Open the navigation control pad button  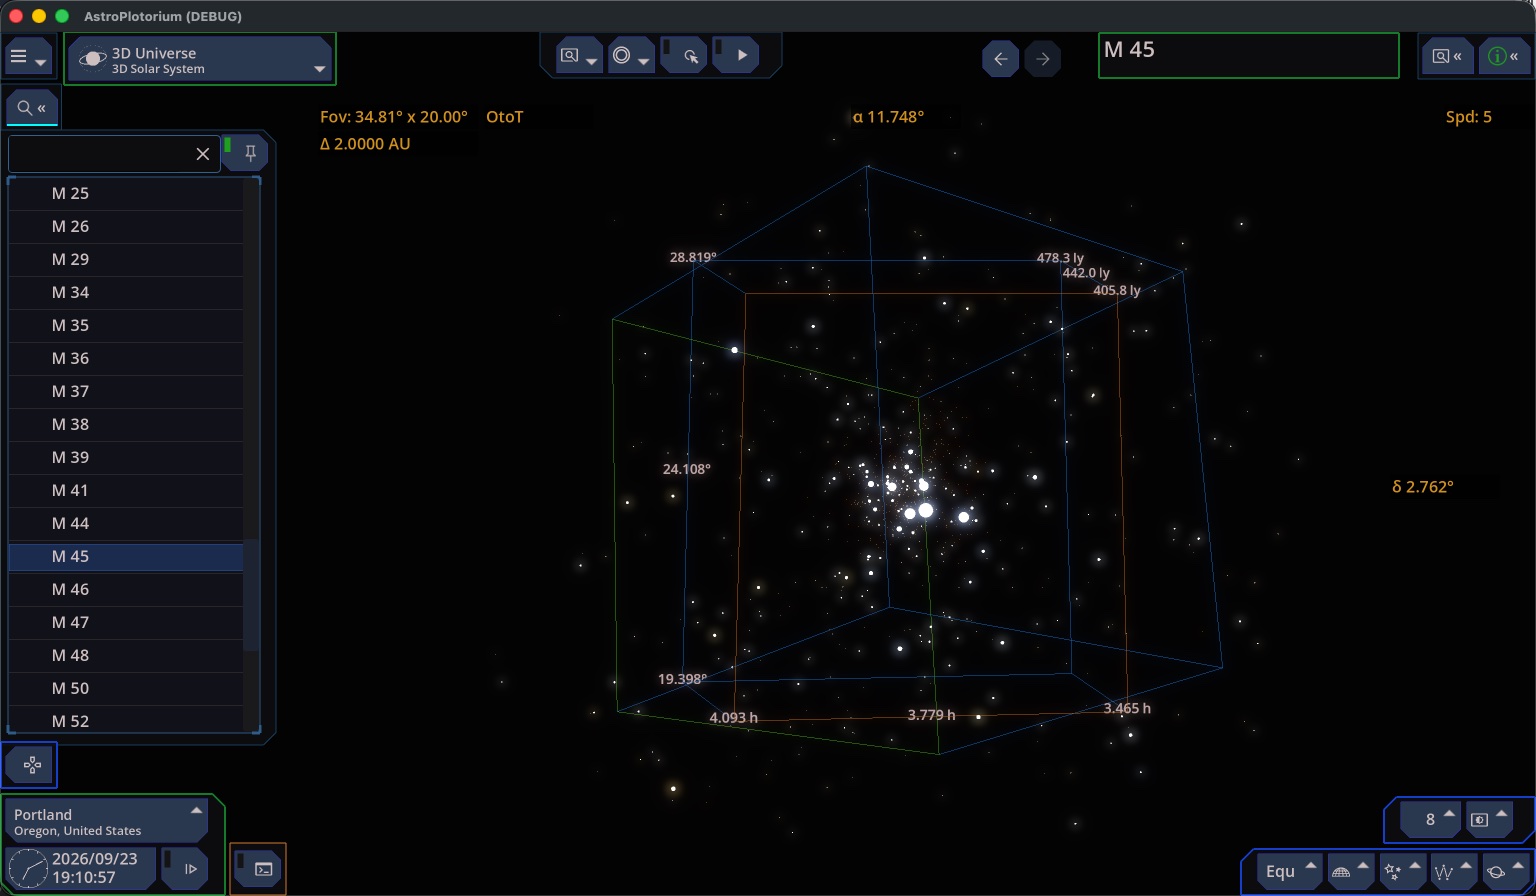[x=30, y=765]
